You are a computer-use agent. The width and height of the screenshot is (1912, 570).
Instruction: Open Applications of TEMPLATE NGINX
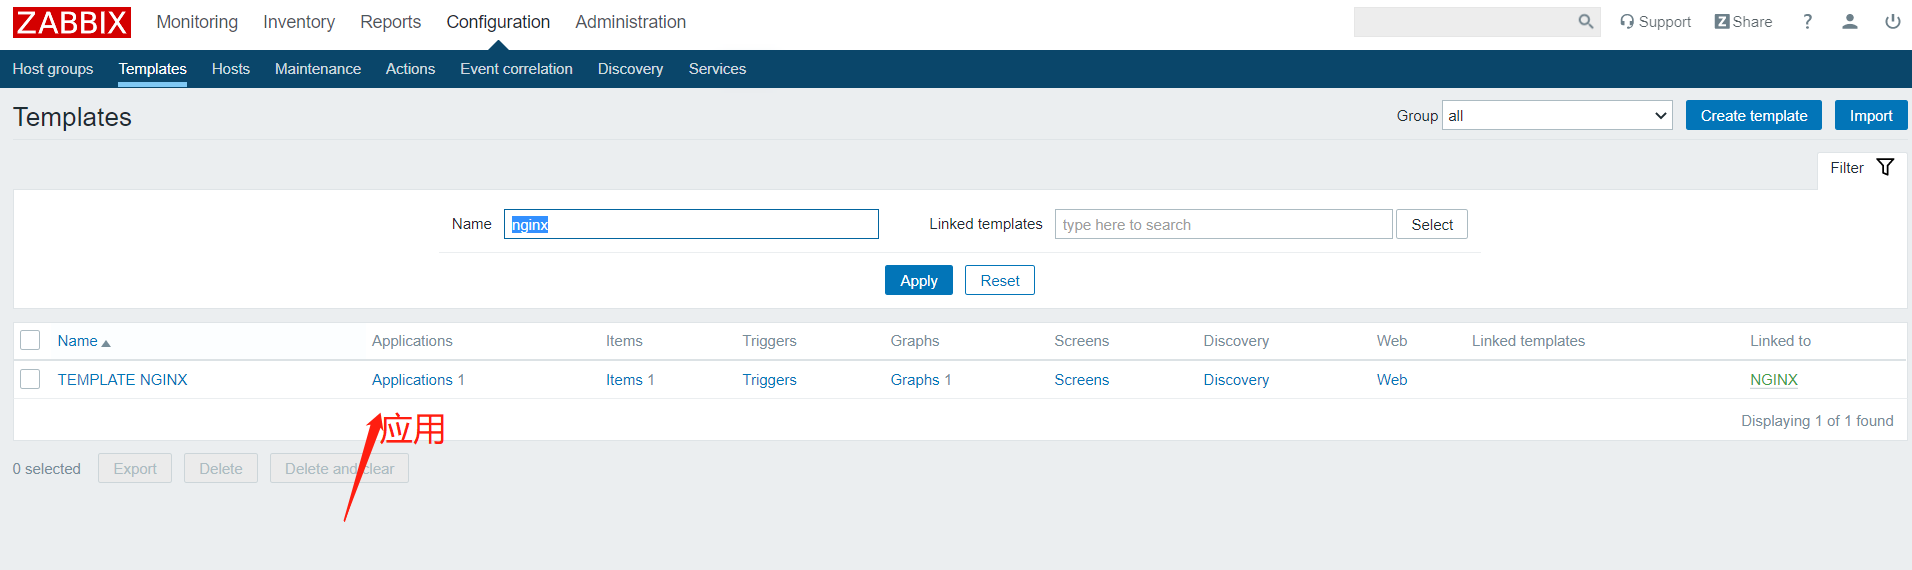(412, 380)
